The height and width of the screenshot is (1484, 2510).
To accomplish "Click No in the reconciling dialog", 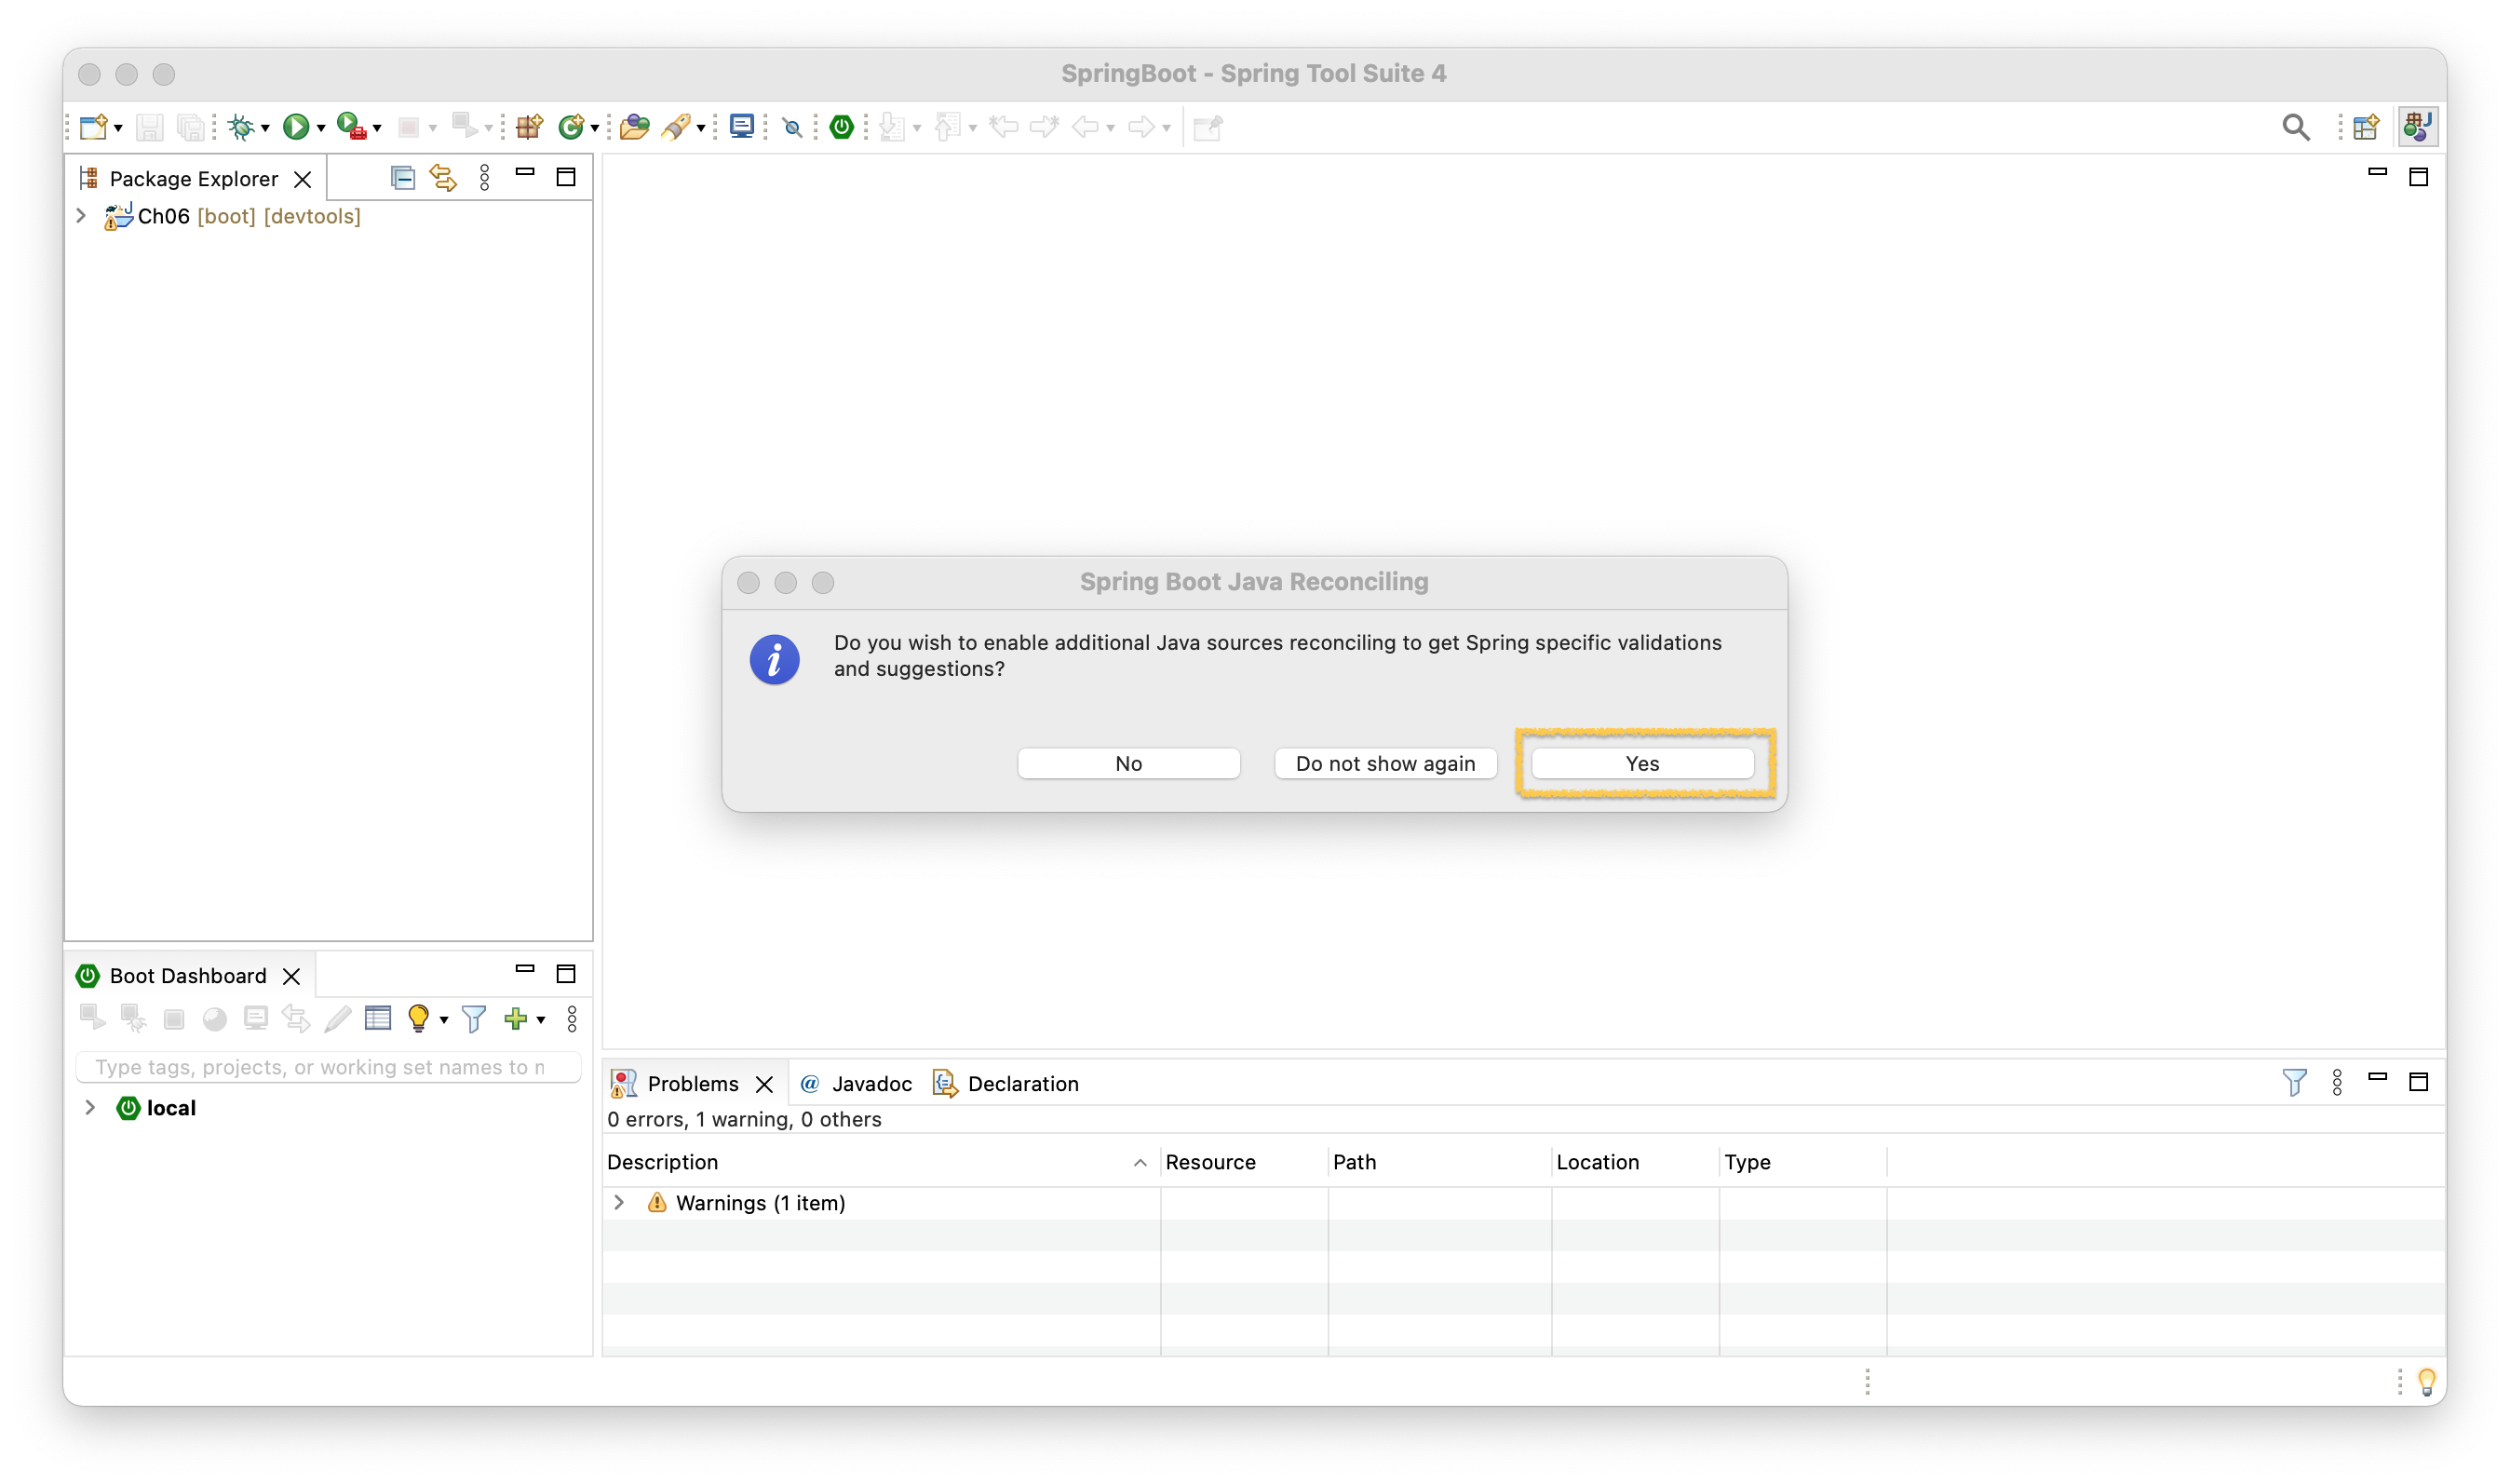I will [1128, 763].
